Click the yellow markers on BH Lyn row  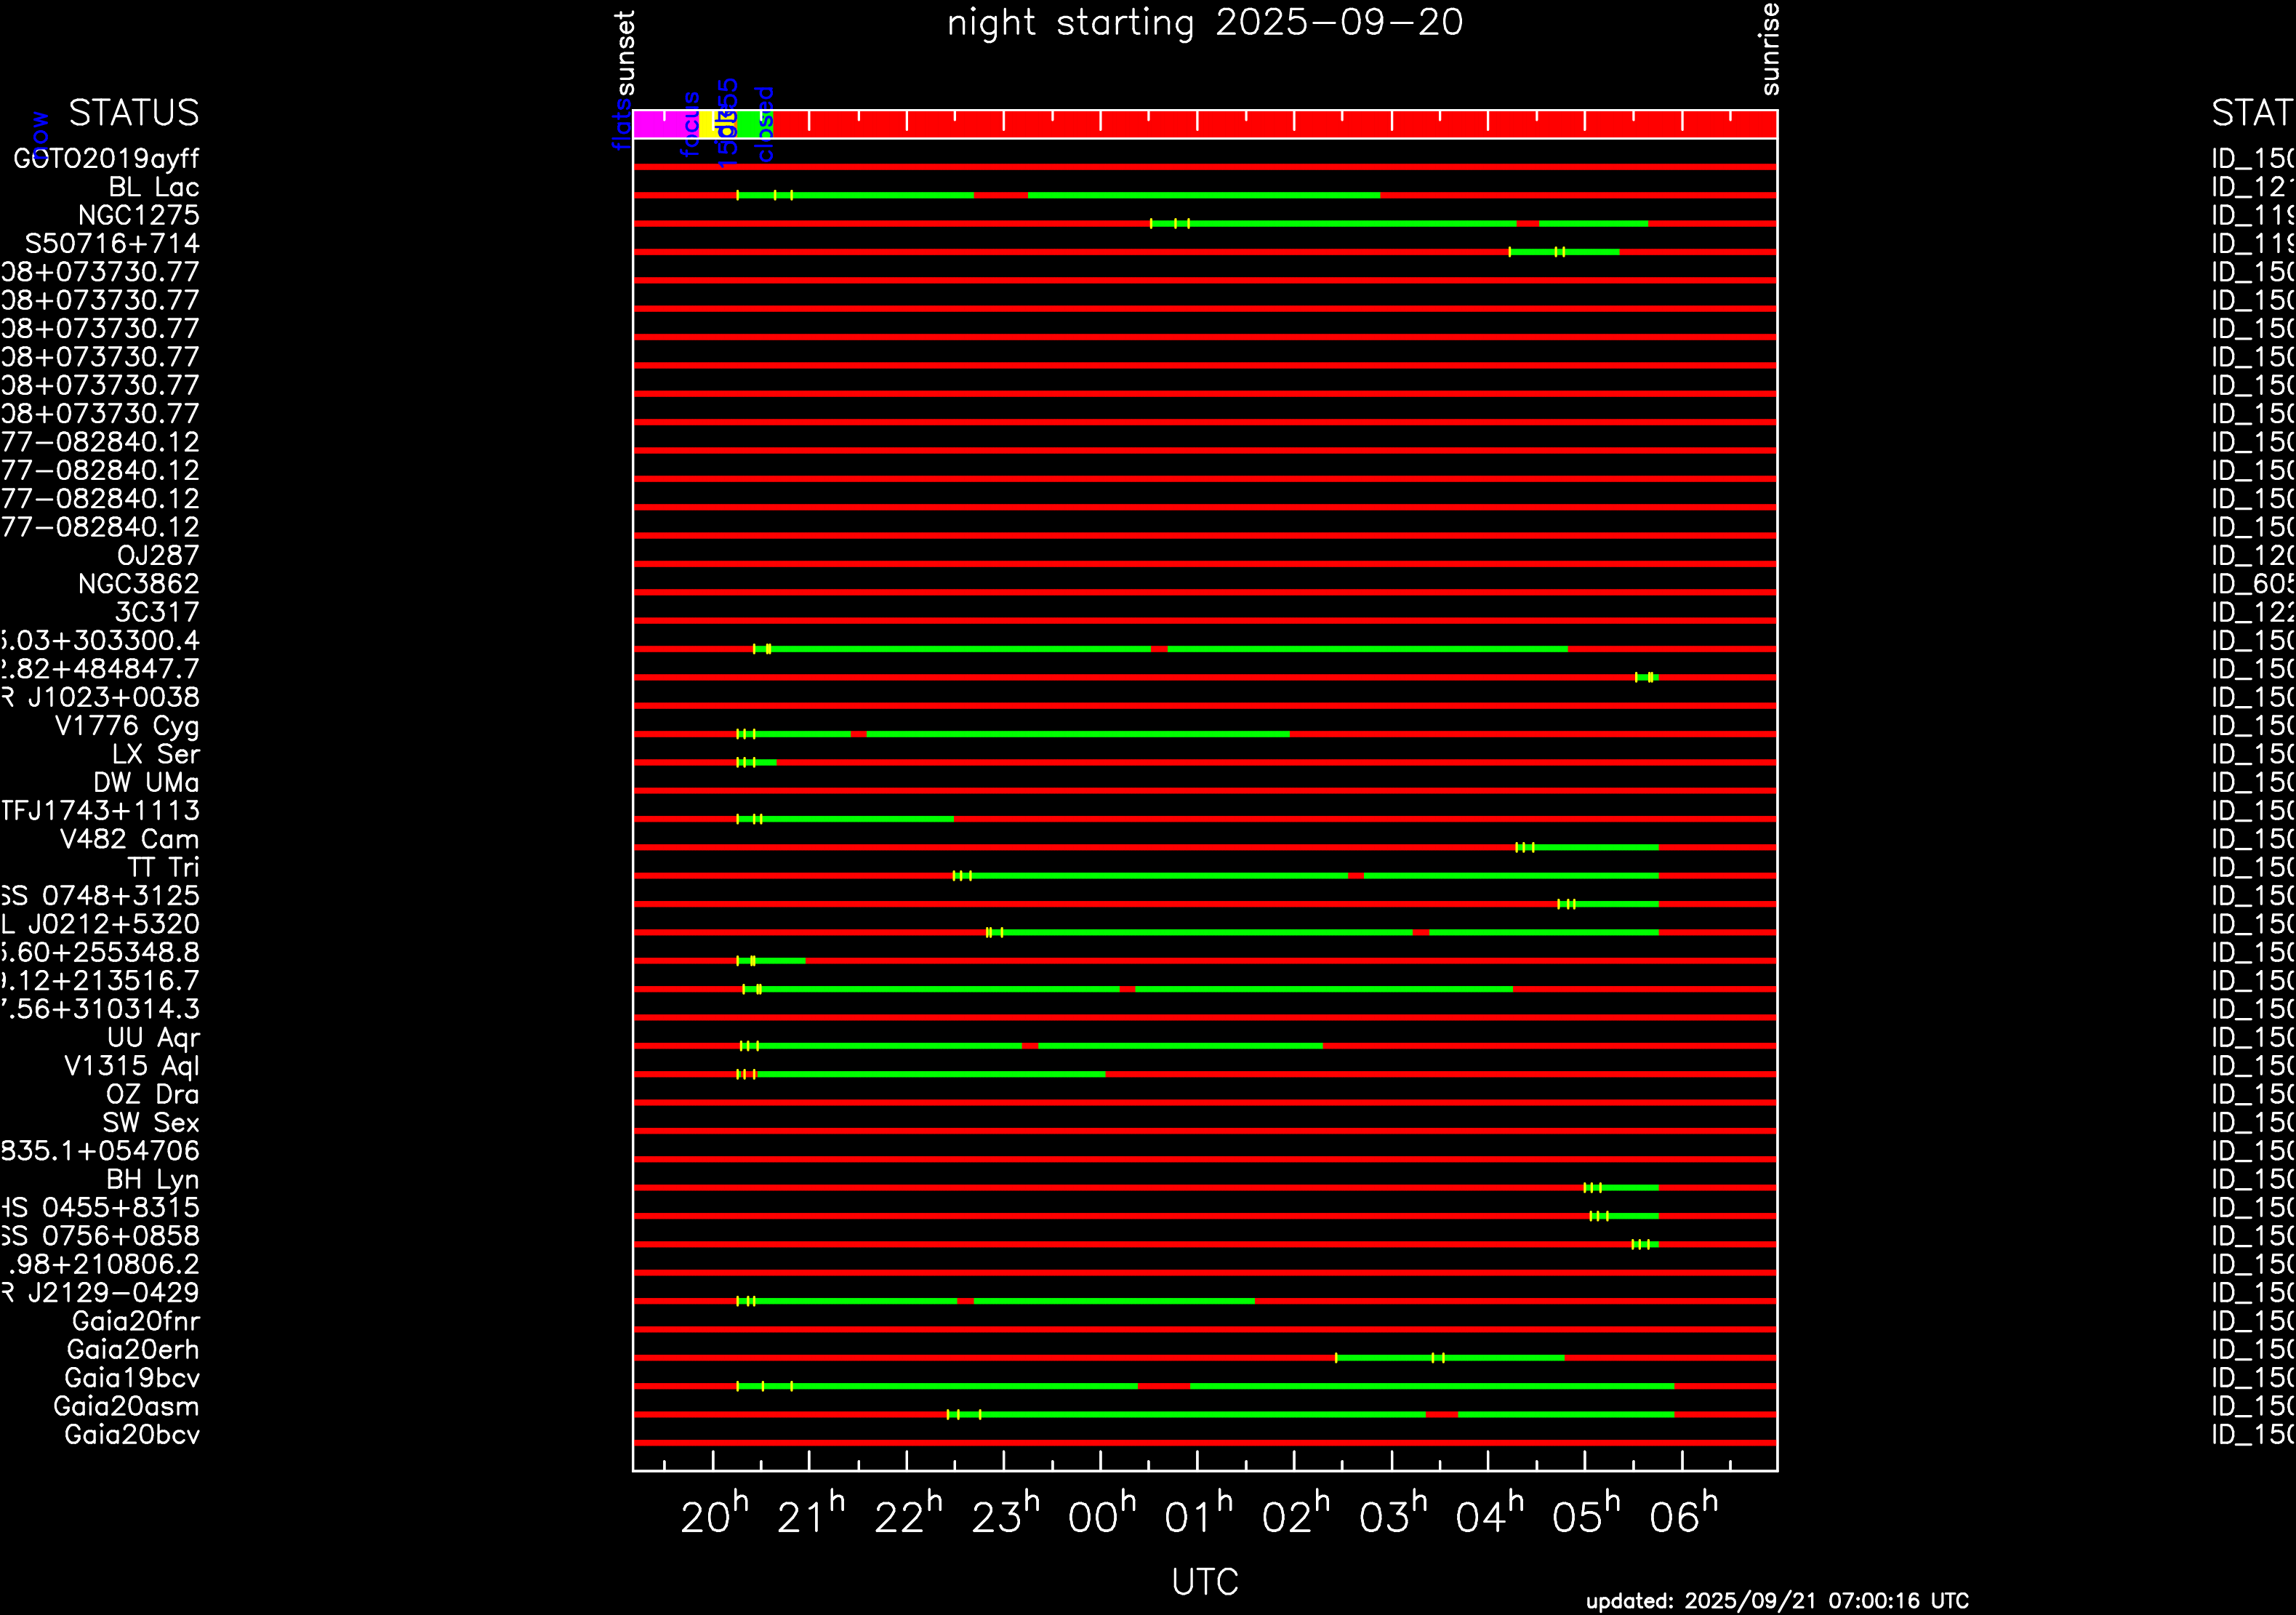coord(1592,1188)
